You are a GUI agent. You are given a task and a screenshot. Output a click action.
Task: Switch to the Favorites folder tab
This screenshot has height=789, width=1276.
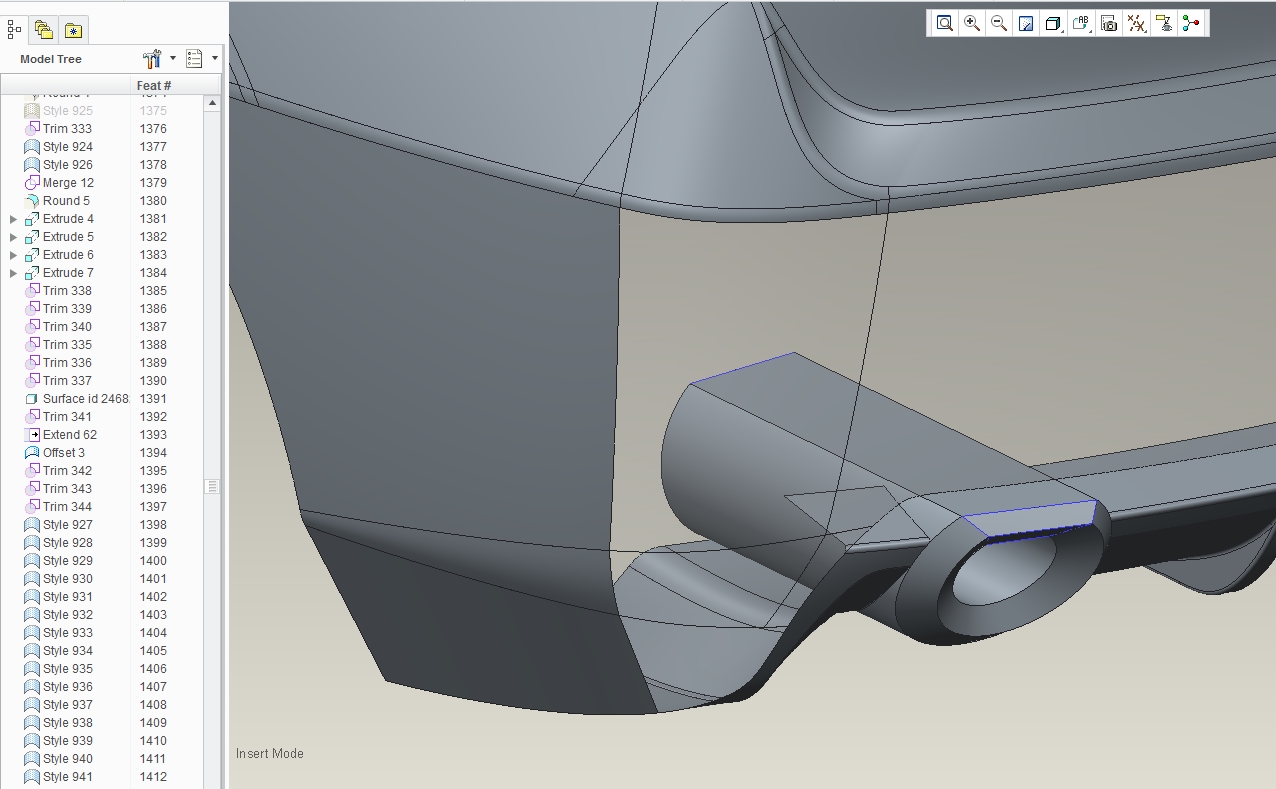pyautogui.click(x=73, y=30)
